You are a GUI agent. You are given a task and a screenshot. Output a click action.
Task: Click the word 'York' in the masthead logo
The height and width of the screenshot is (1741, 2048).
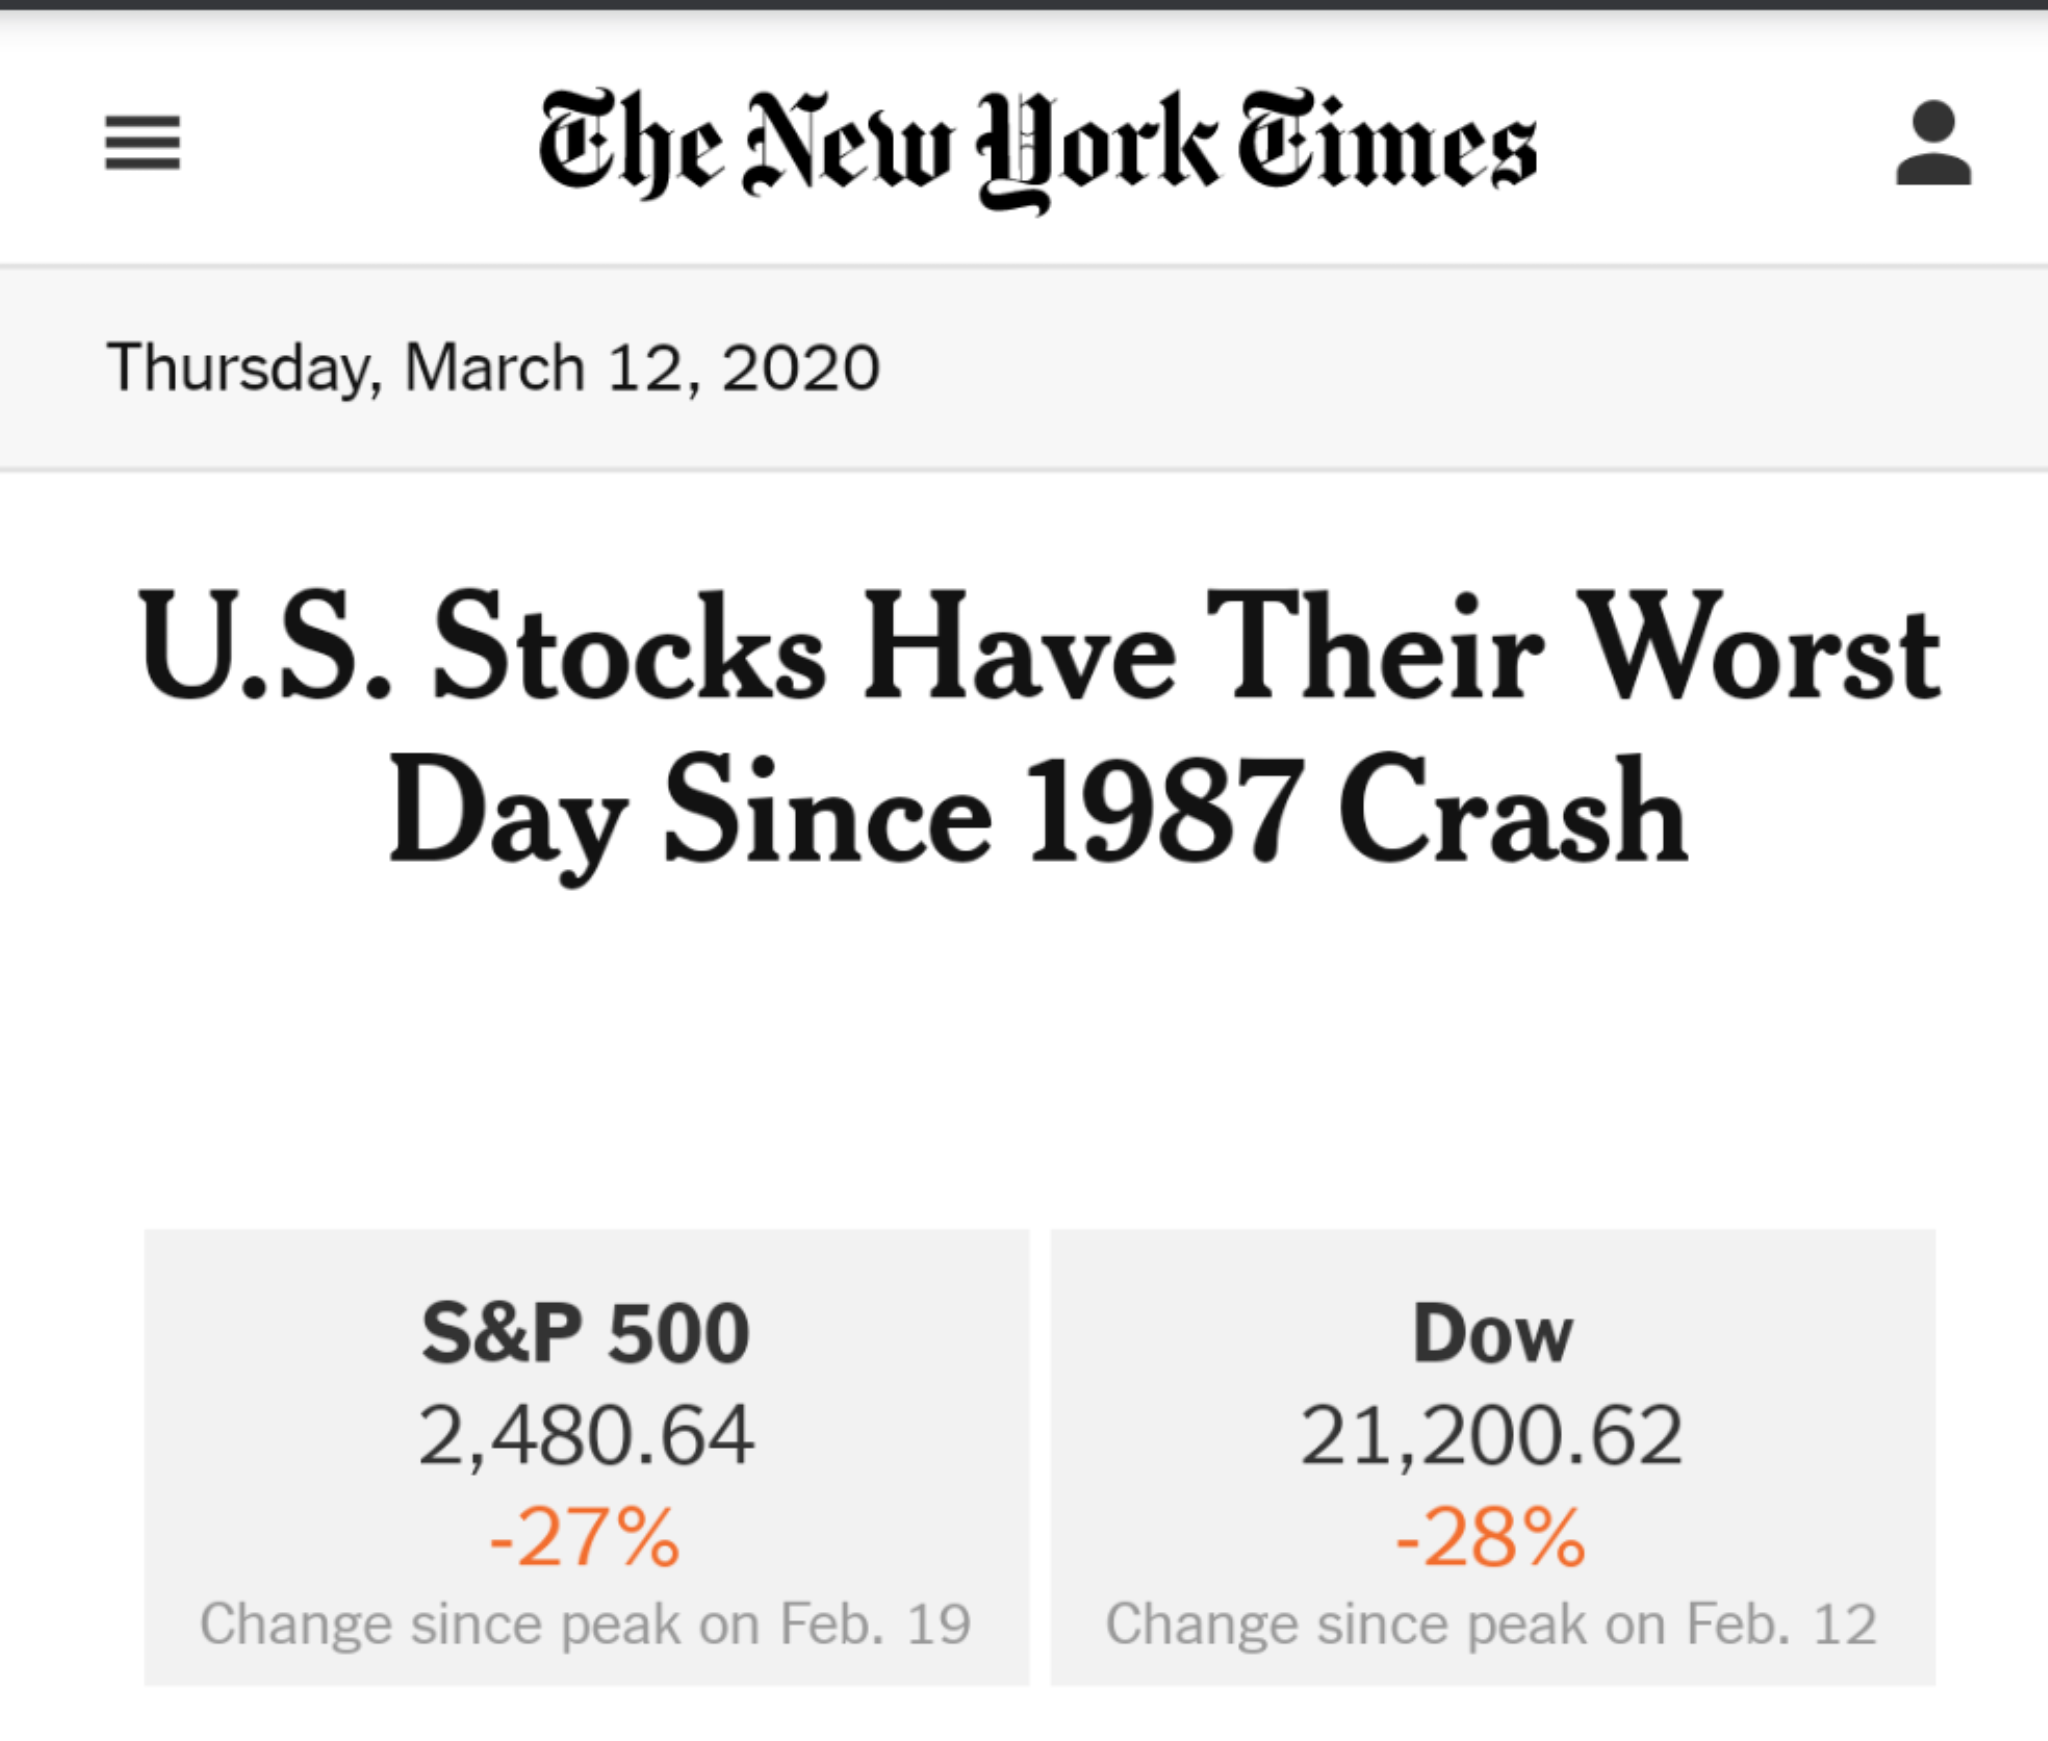(1098, 152)
